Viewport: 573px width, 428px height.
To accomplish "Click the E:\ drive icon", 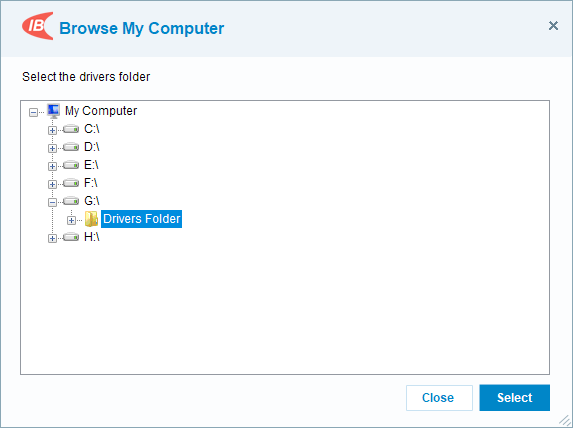I will [71, 165].
